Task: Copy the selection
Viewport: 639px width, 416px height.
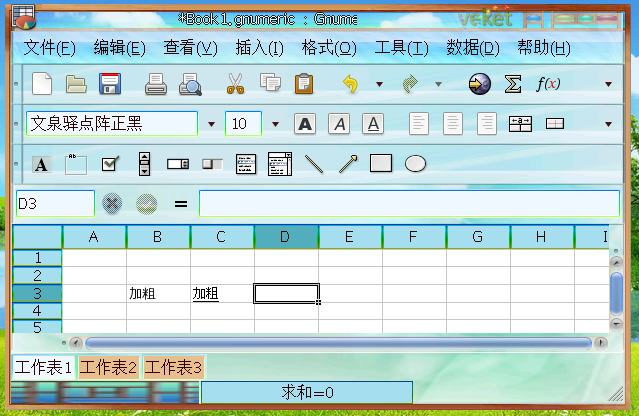Action: coord(270,83)
